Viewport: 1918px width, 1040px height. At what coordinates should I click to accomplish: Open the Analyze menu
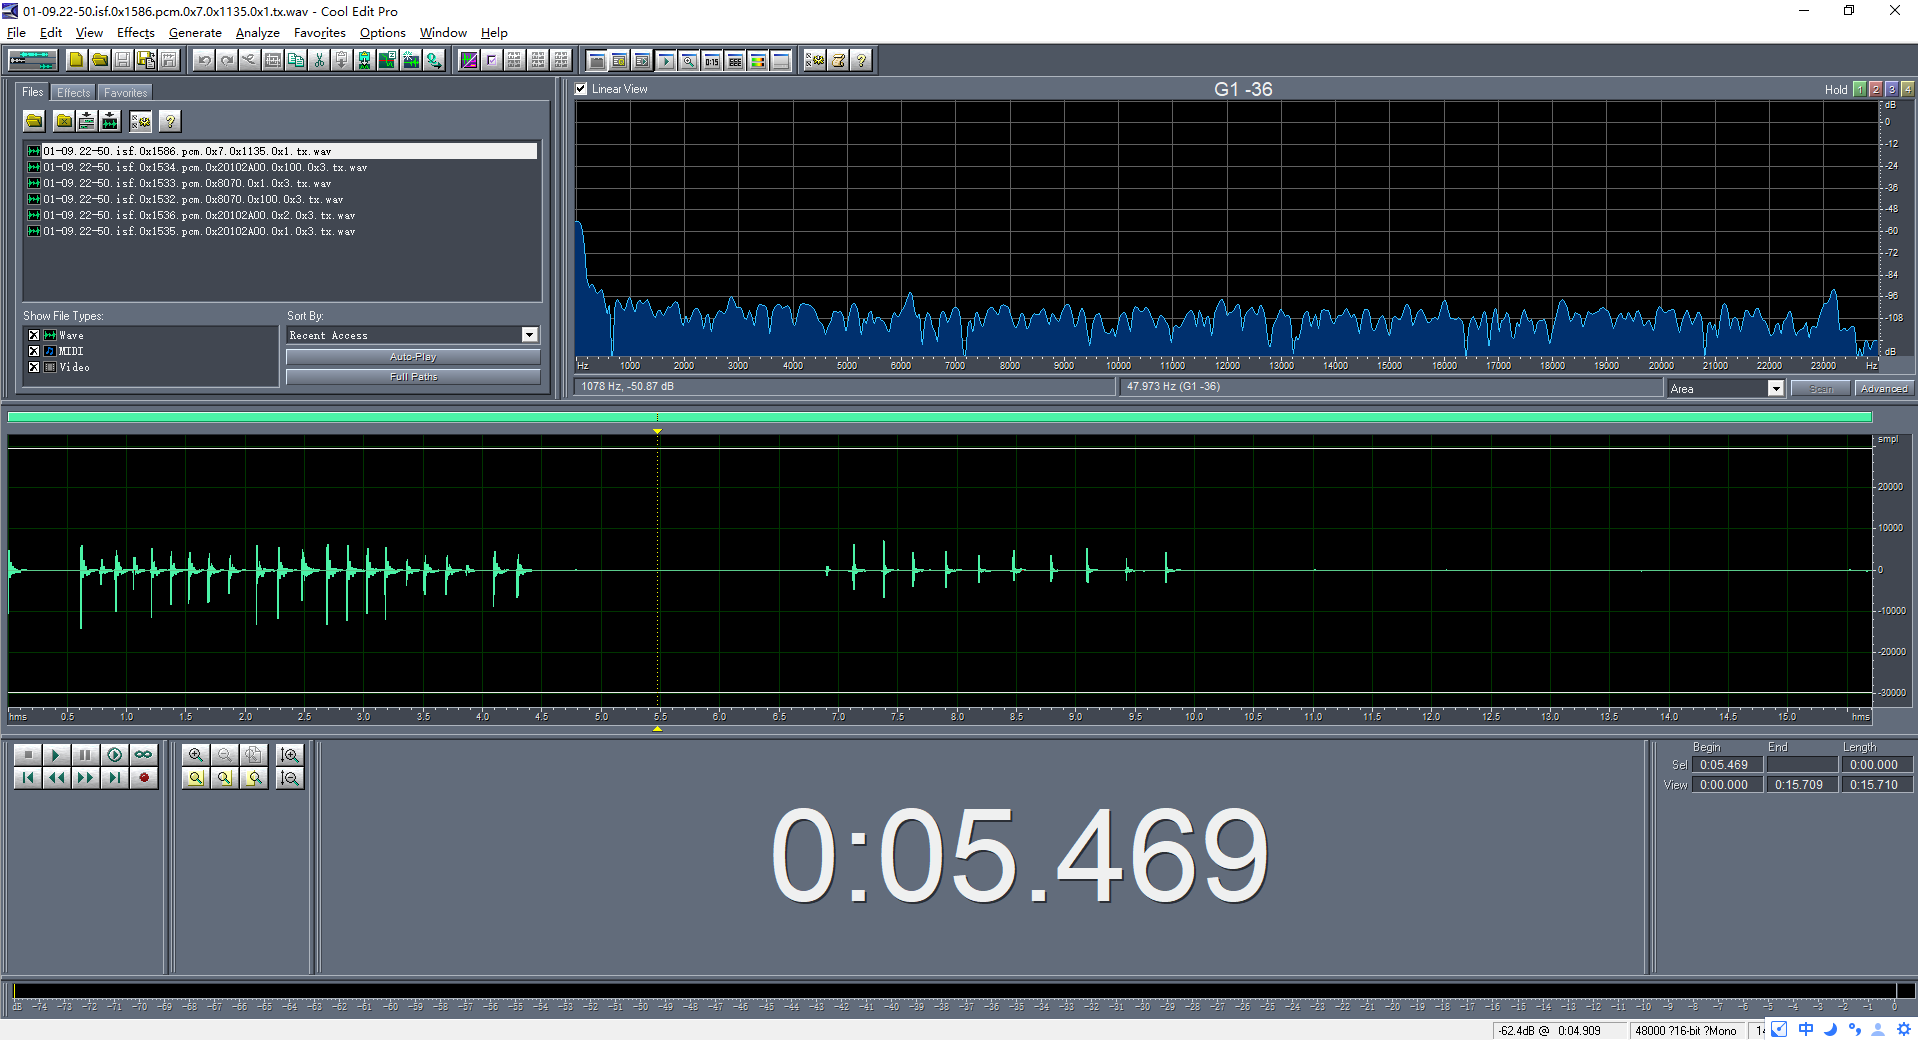coord(257,32)
